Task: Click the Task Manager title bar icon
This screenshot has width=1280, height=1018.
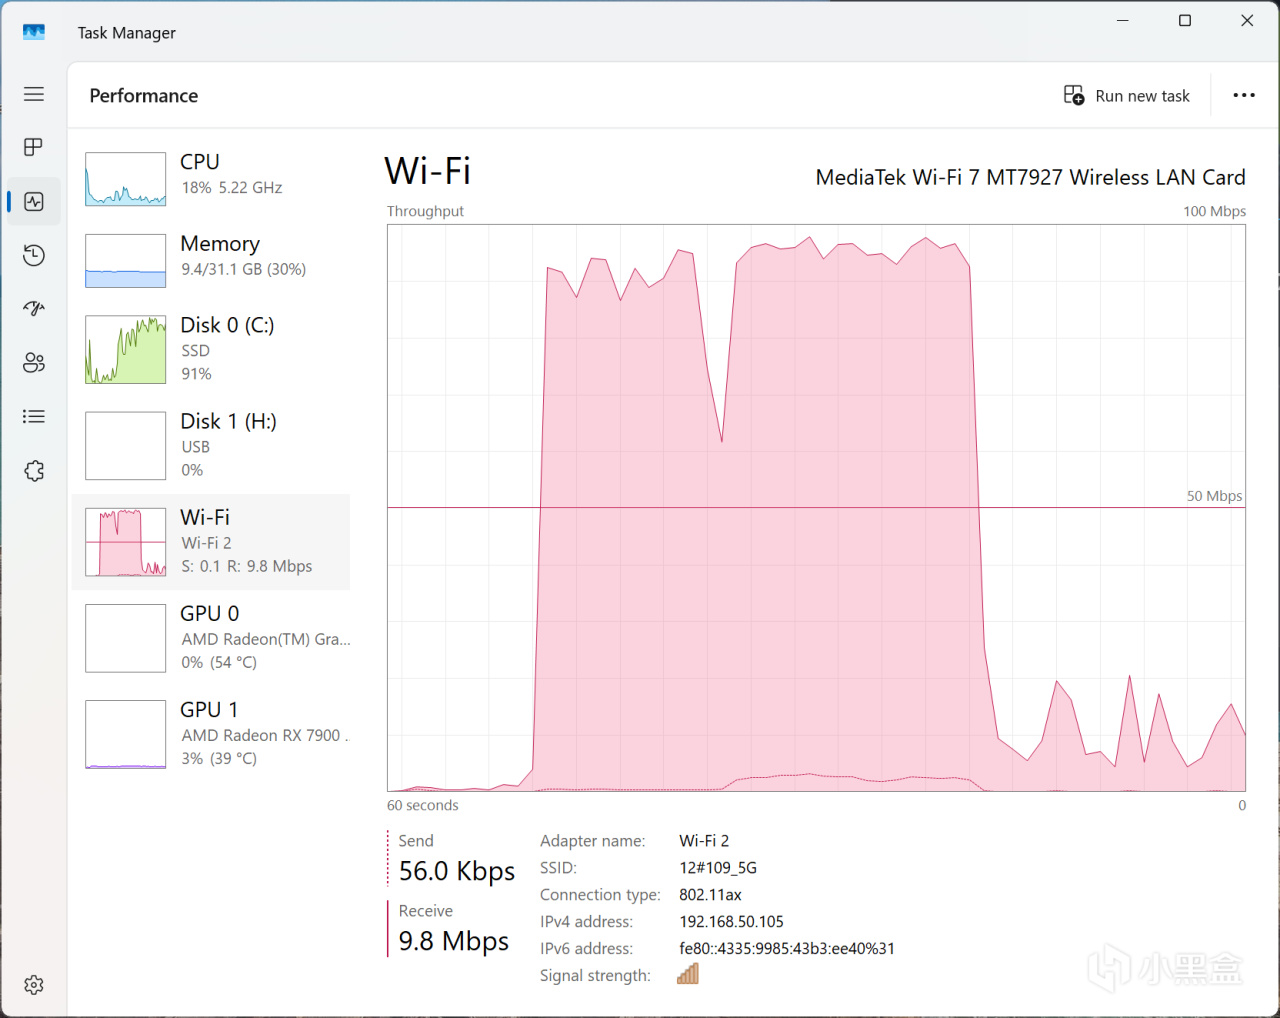Action: [x=34, y=32]
